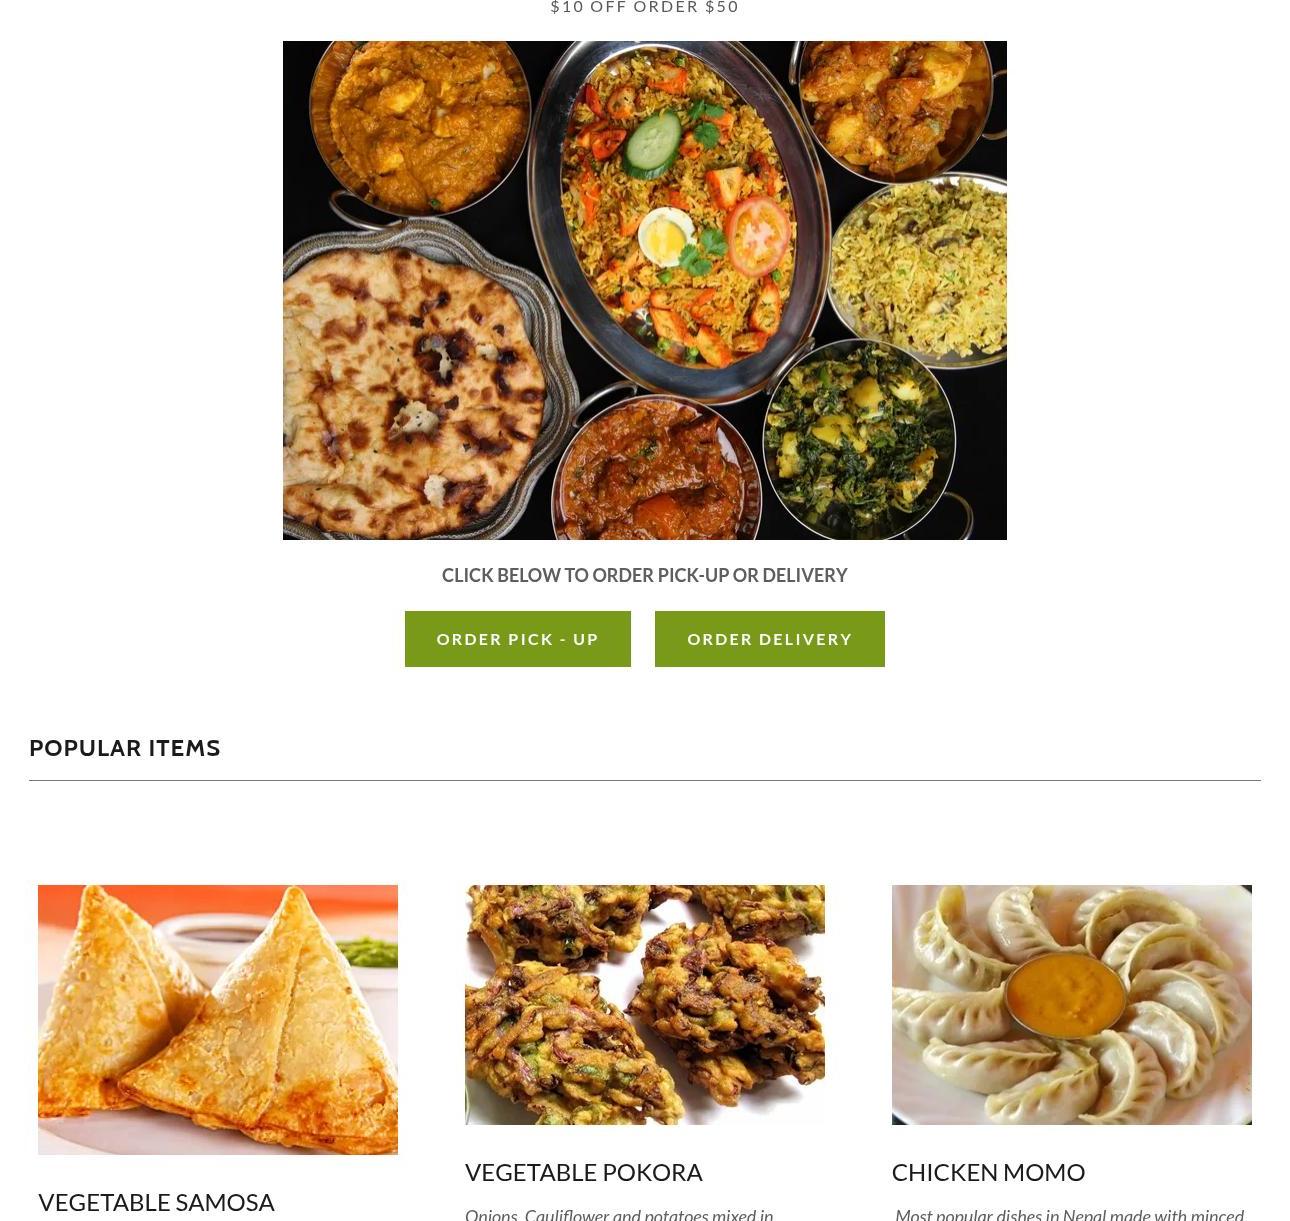
Task: Click the Order Pick-Up button
Action: coord(517,639)
